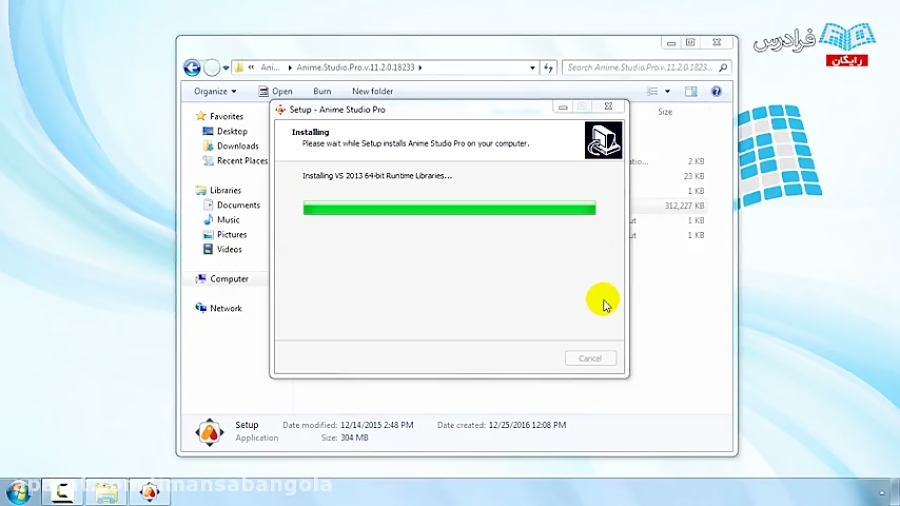Minimize the Setup - Anime Studio Pro dialog

(562, 107)
